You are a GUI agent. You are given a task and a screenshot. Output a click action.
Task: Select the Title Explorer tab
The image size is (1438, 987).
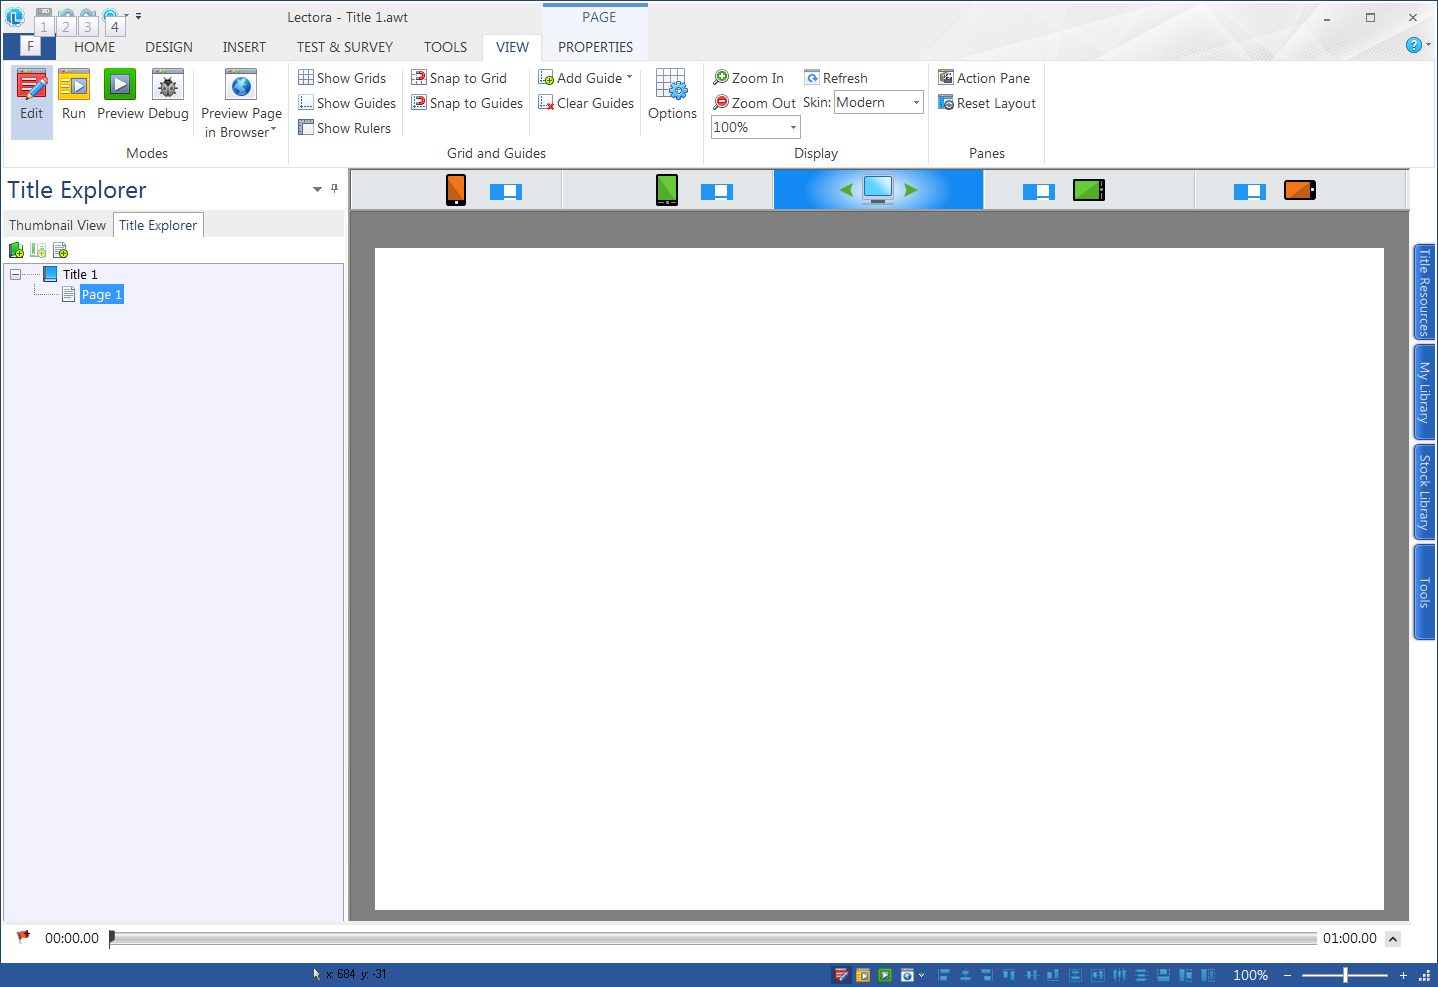point(158,225)
